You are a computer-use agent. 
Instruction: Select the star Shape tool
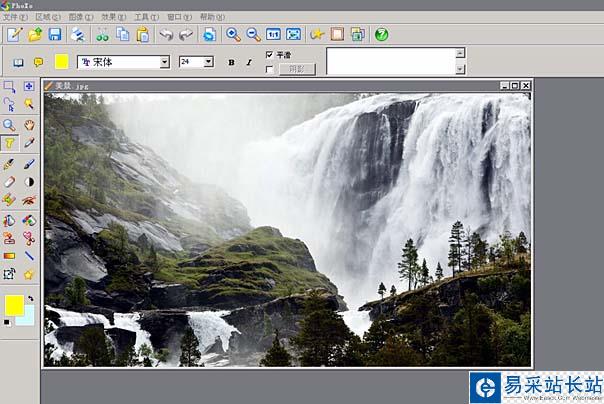click(29, 275)
